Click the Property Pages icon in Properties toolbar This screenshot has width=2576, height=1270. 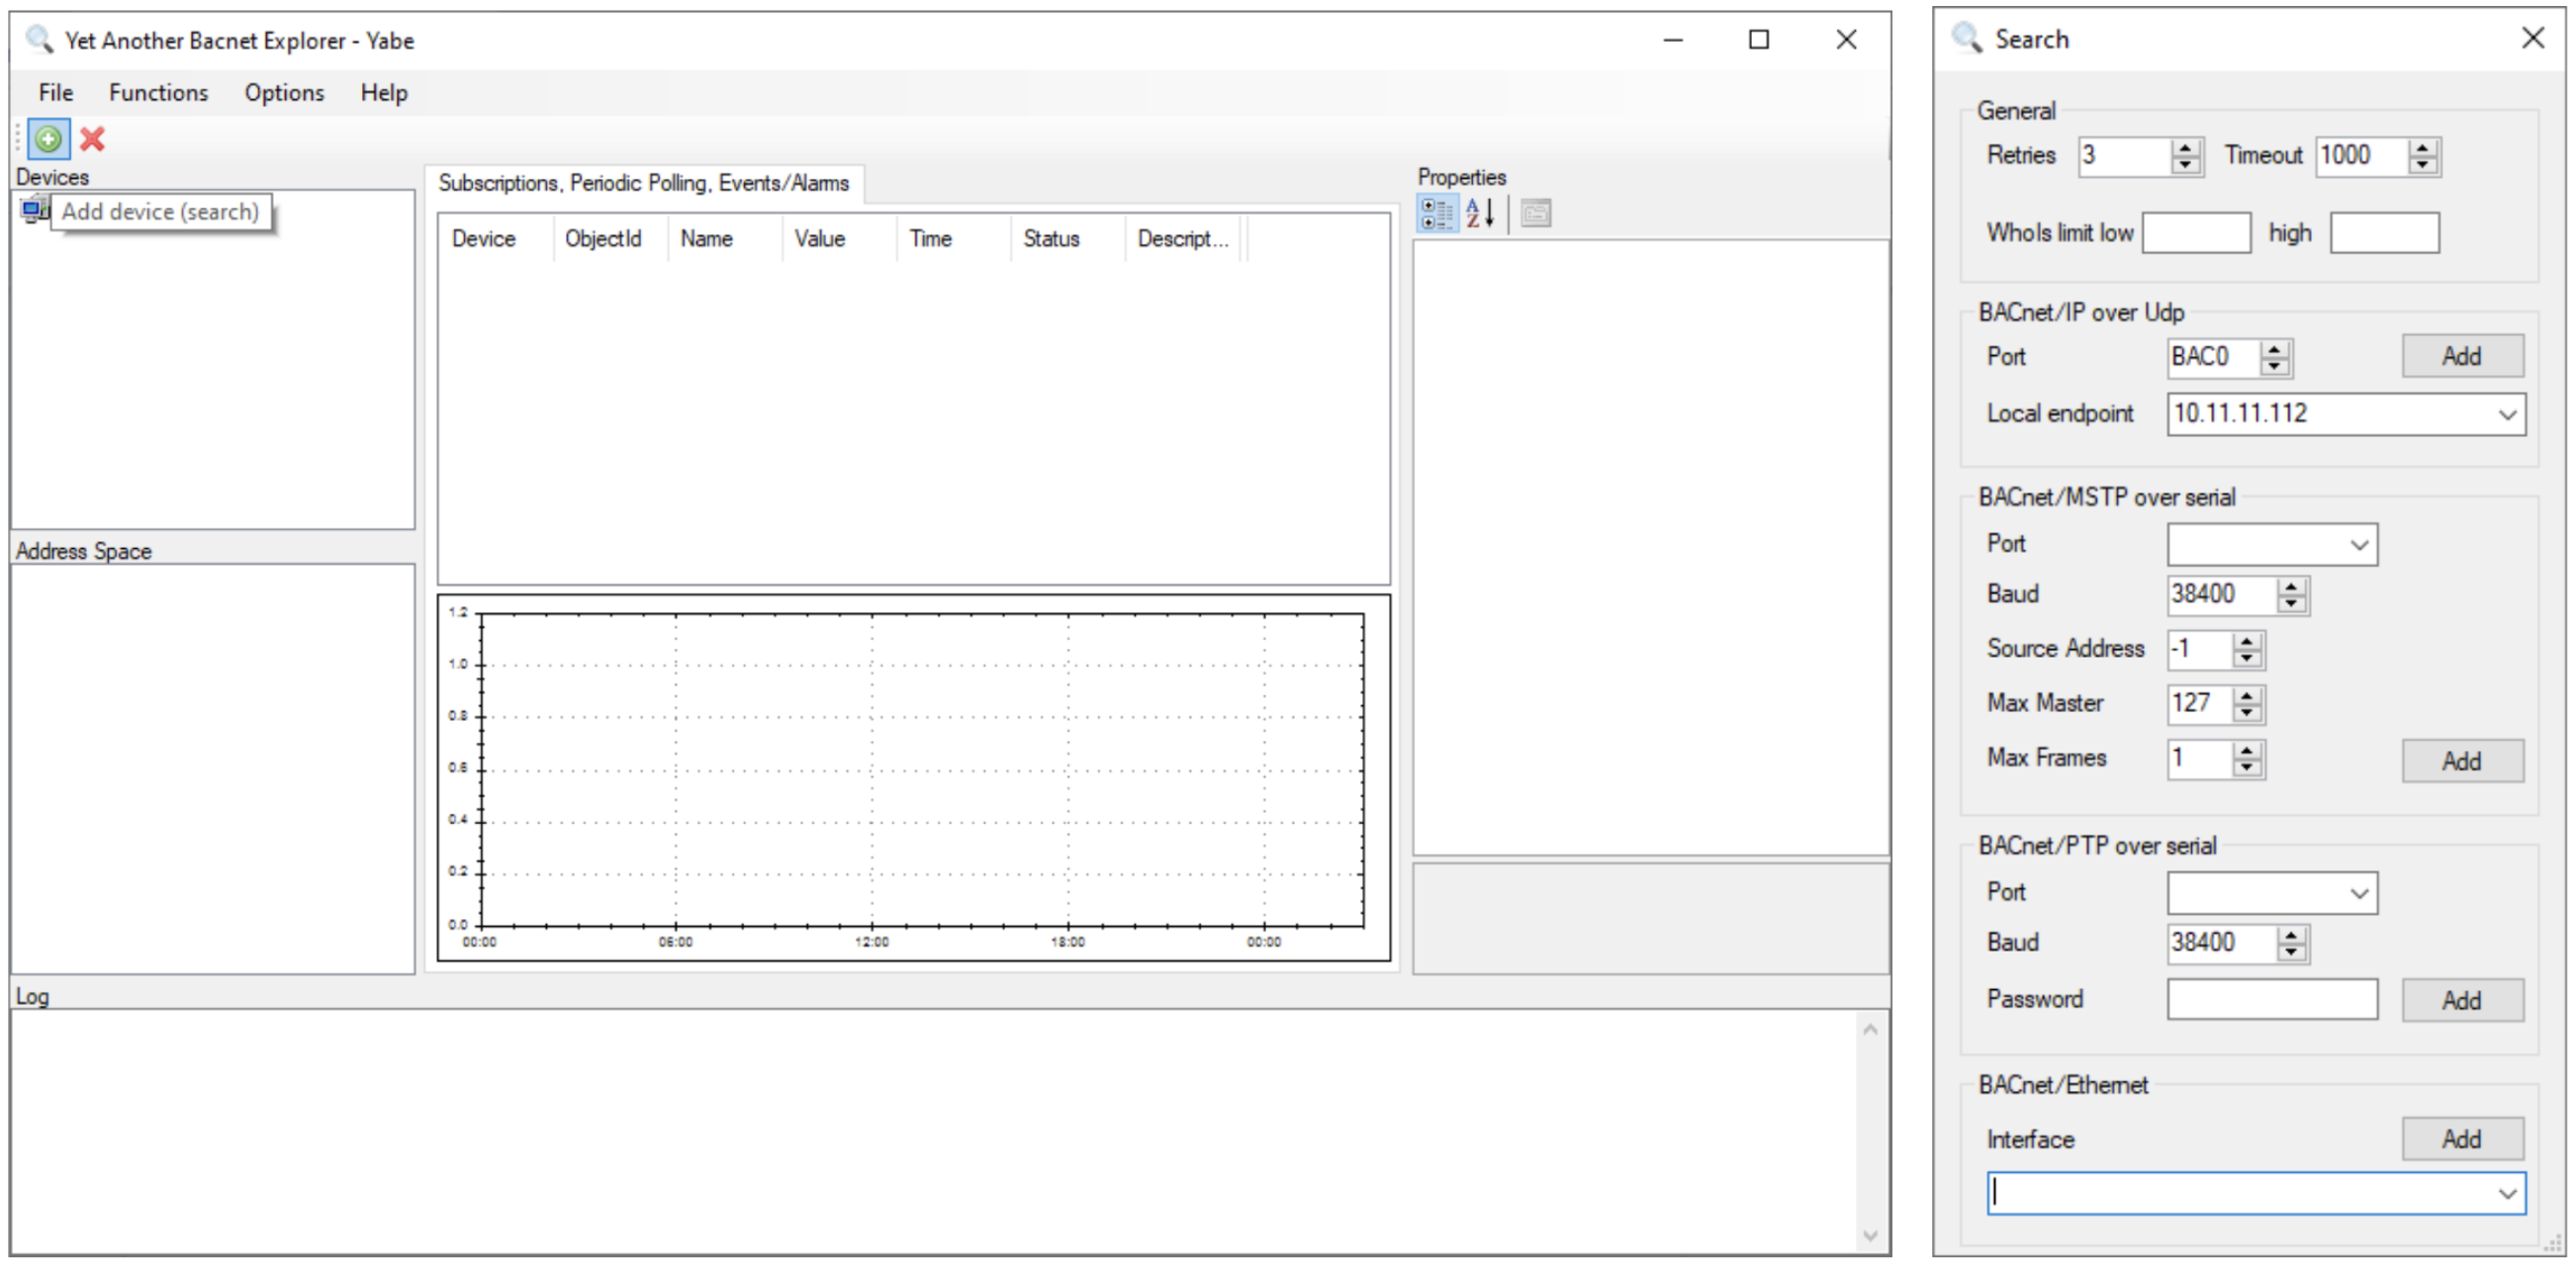[1536, 214]
